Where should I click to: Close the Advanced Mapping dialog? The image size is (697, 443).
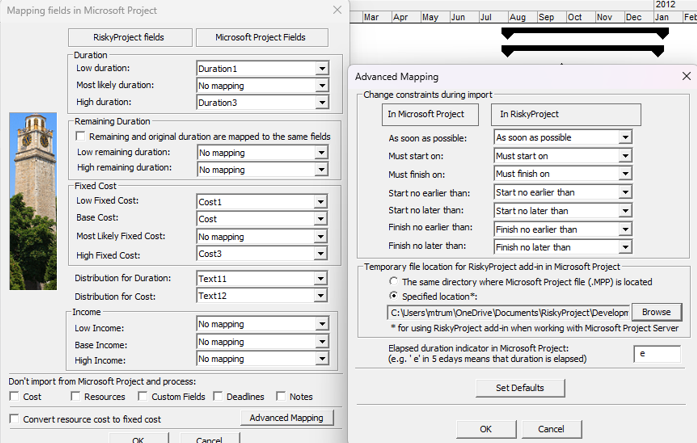(x=686, y=76)
